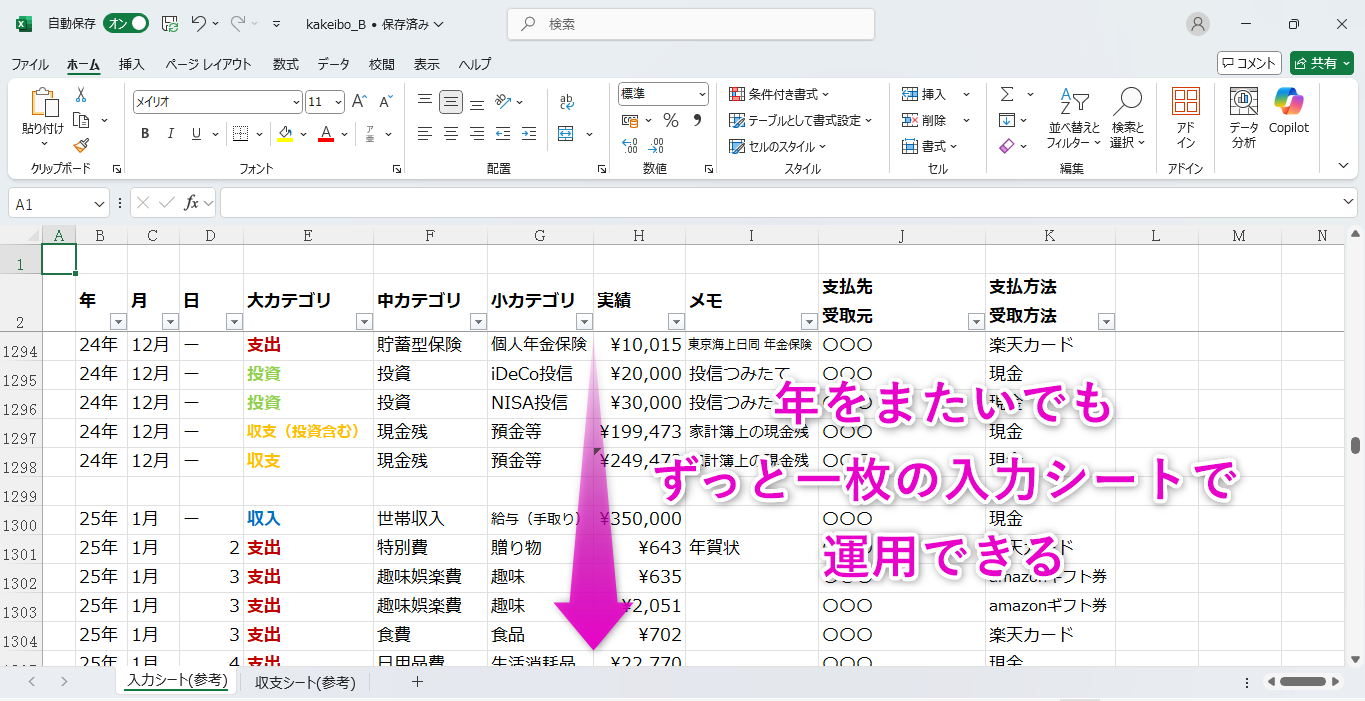
Task: Expand the 大カテゴリ column filter
Action: (x=364, y=322)
